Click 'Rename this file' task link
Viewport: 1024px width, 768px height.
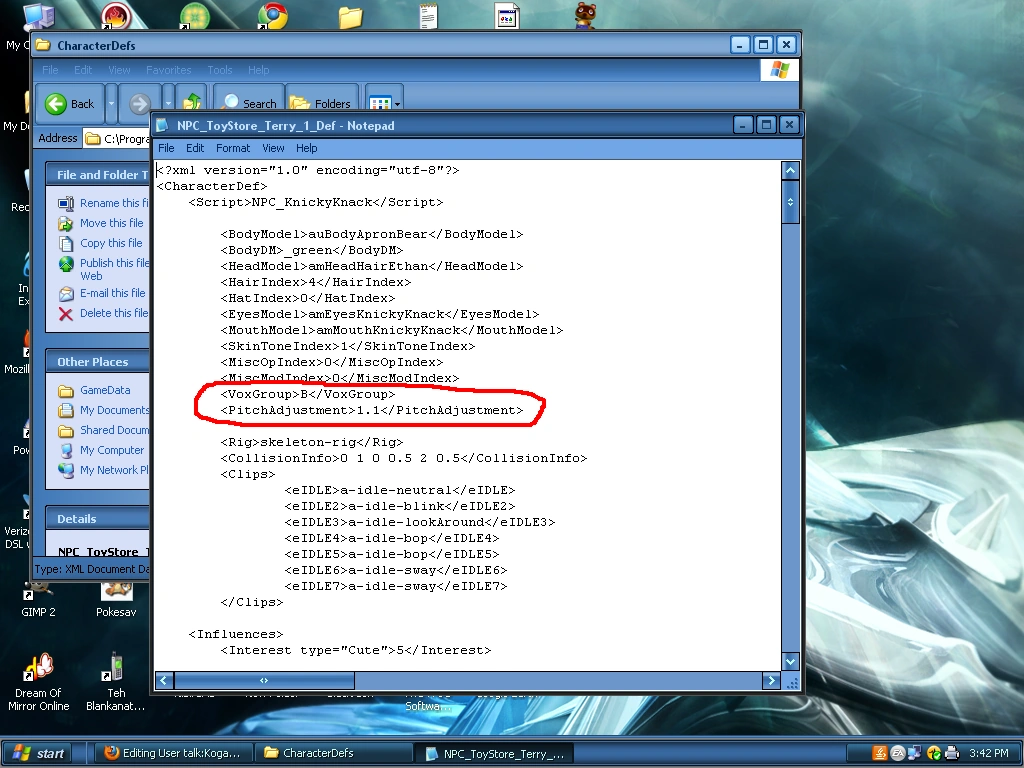(x=114, y=203)
